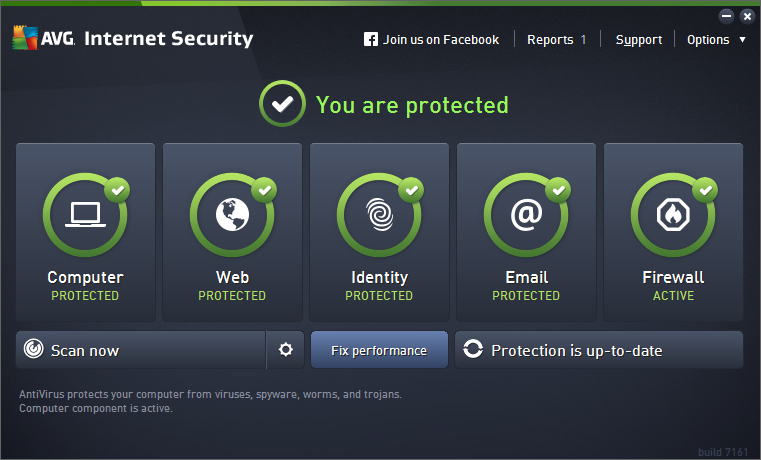Click the Scan now radar icon
761x460 pixels.
click(x=34, y=350)
